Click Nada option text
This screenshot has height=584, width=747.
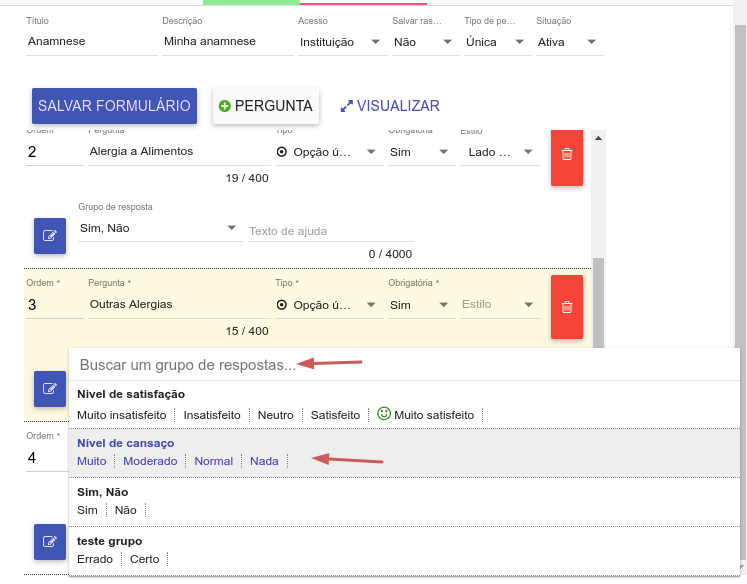click(264, 461)
